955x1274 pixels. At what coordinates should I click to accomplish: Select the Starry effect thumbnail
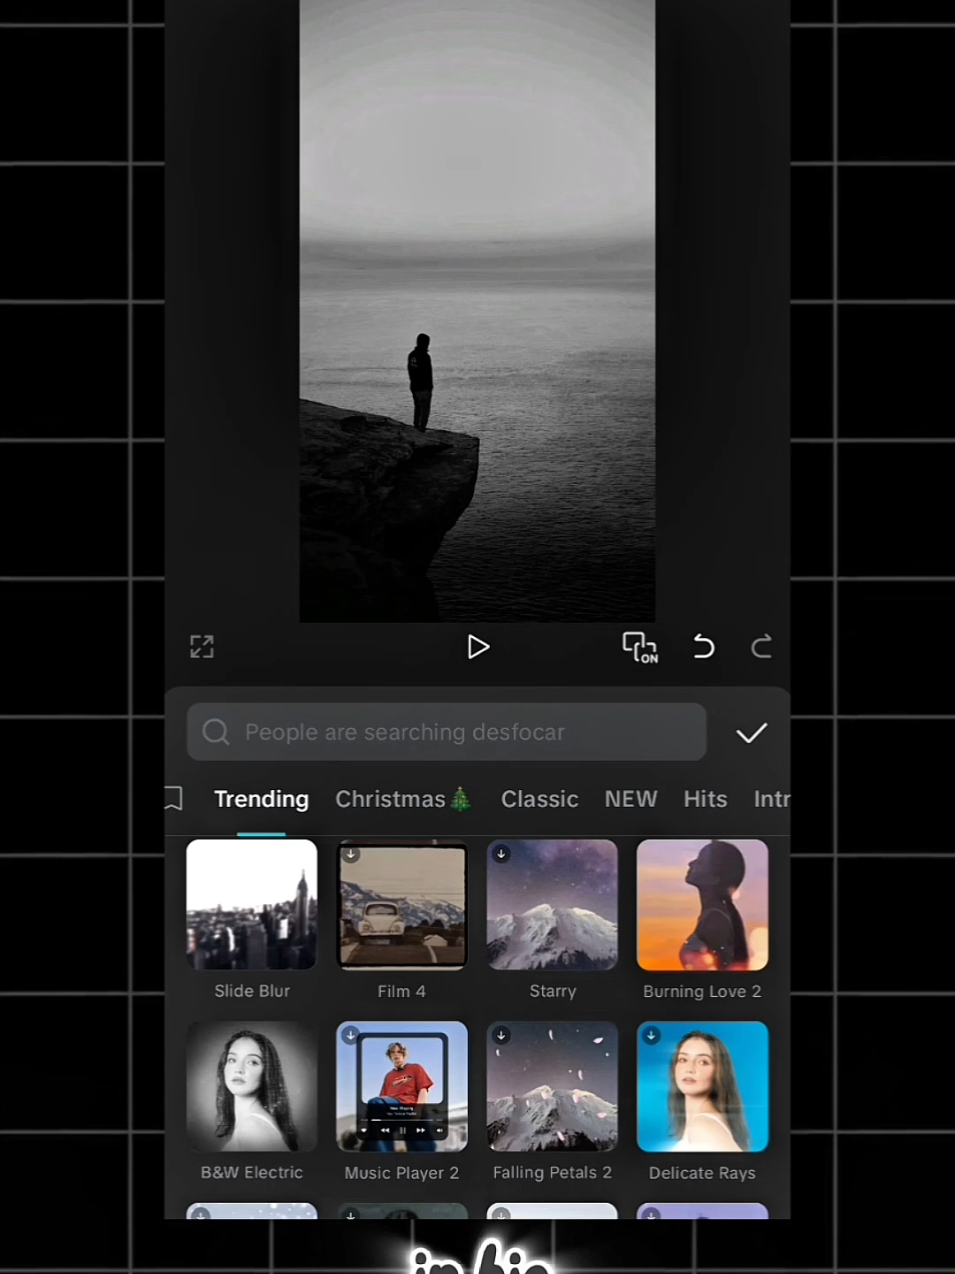click(x=552, y=905)
